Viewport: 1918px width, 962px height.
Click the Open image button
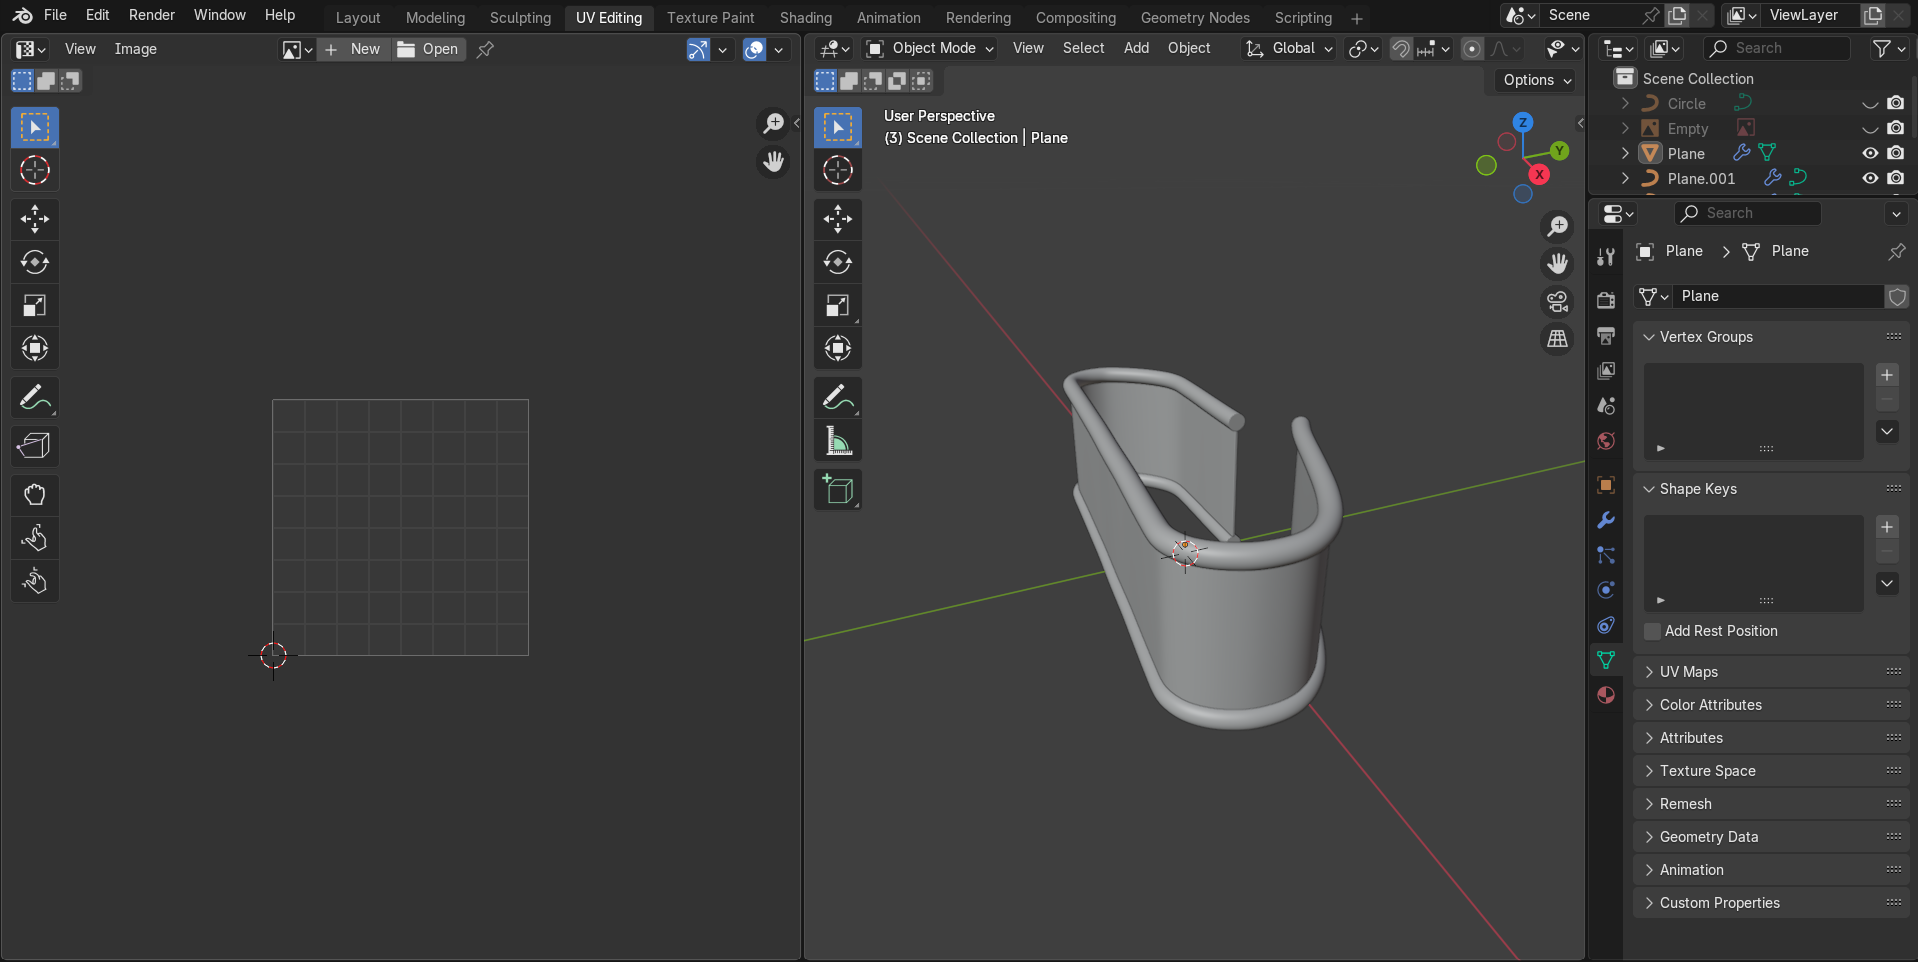[429, 49]
